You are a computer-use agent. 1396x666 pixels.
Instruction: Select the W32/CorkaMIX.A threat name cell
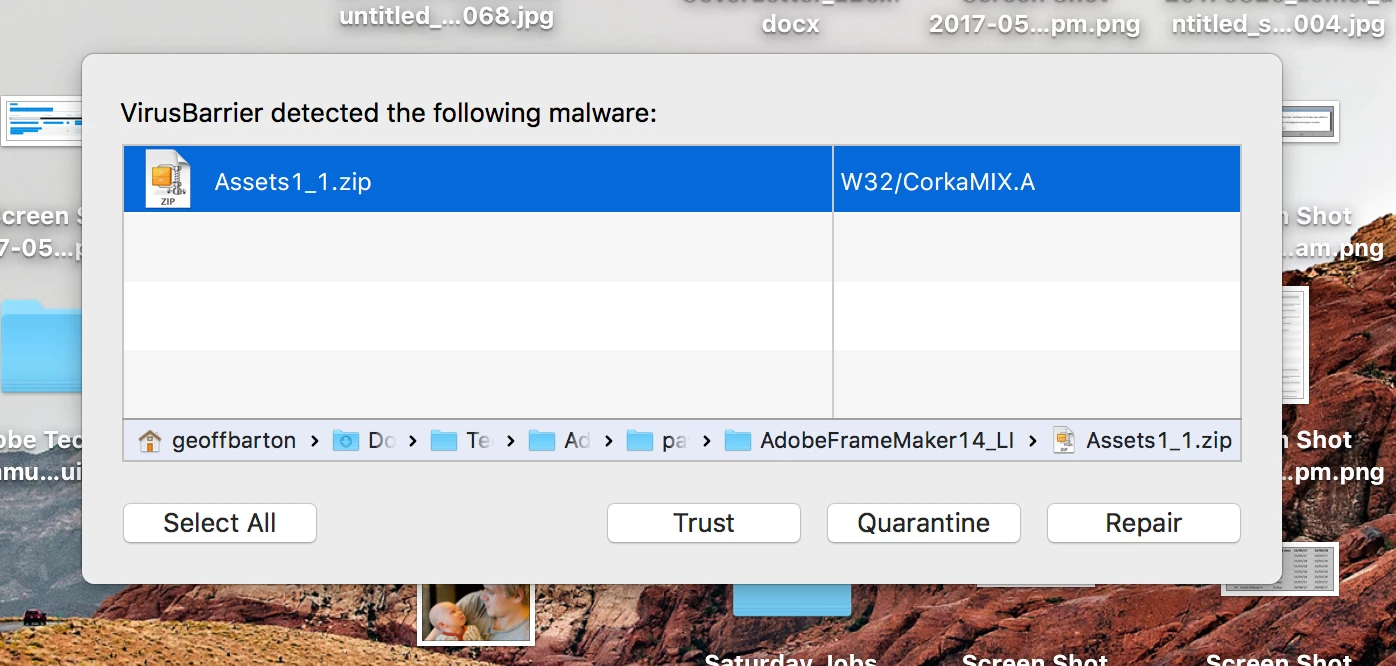(x=1037, y=179)
